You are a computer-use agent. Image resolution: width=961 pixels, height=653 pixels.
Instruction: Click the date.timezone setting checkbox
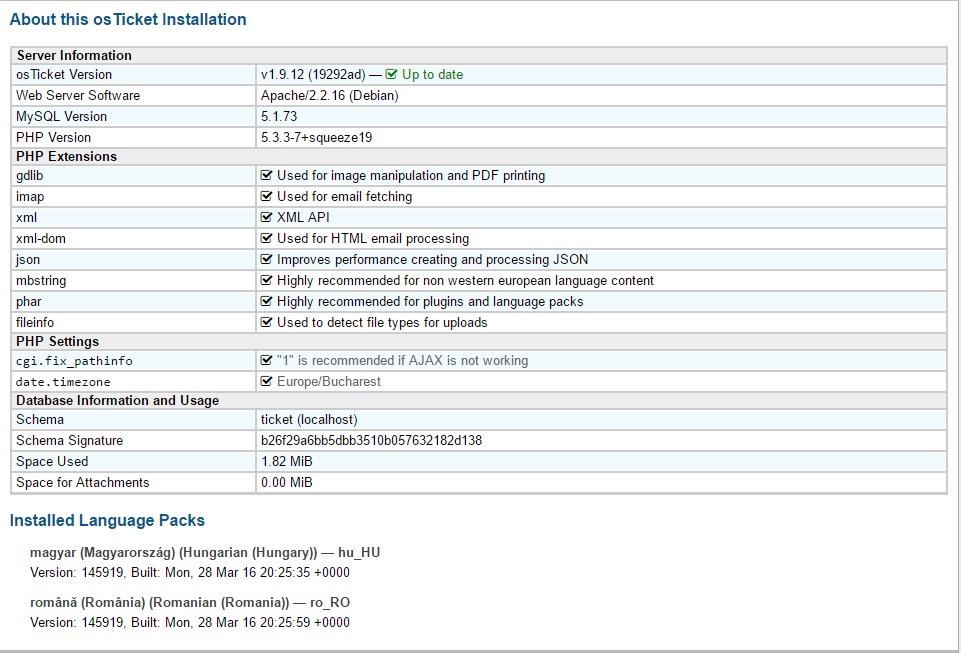pyautogui.click(x=267, y=381)
